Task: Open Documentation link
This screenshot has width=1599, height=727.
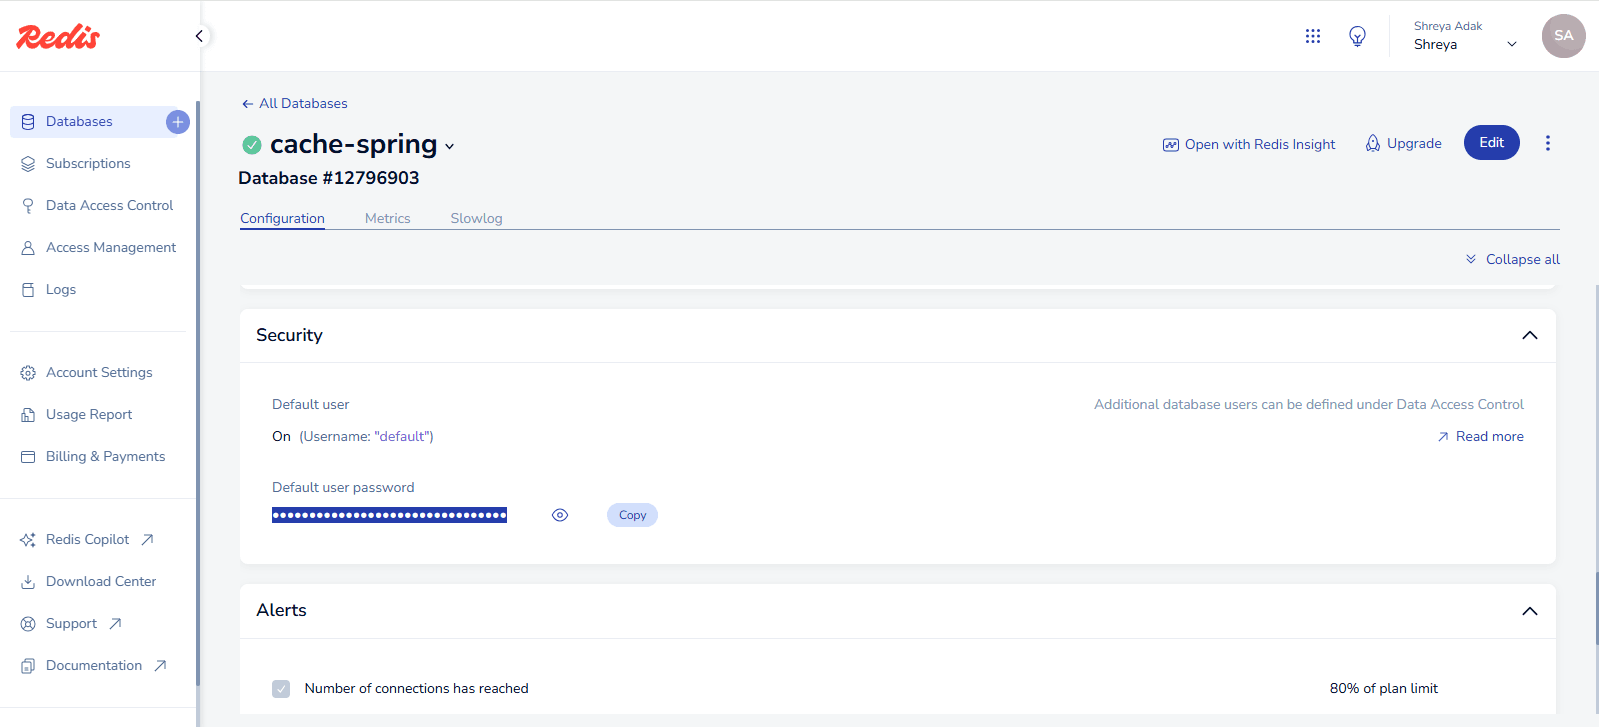Action: coord(94,666)
